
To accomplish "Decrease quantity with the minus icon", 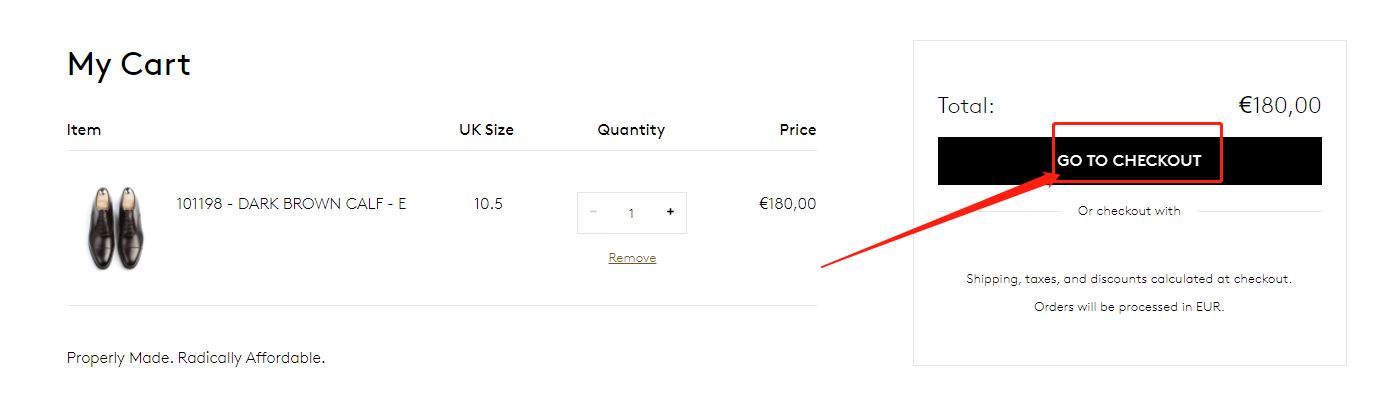I will 593,212.
